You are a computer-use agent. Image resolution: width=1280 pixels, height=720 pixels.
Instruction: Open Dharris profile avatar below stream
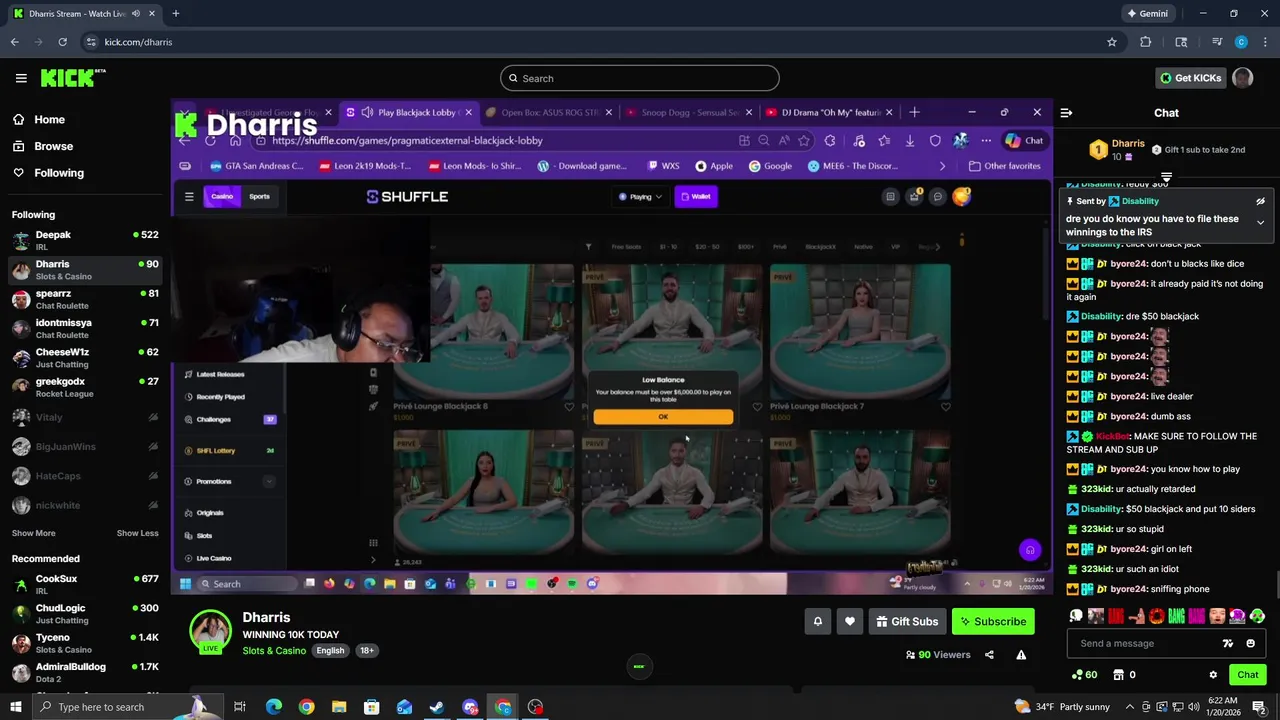(210, 632)
